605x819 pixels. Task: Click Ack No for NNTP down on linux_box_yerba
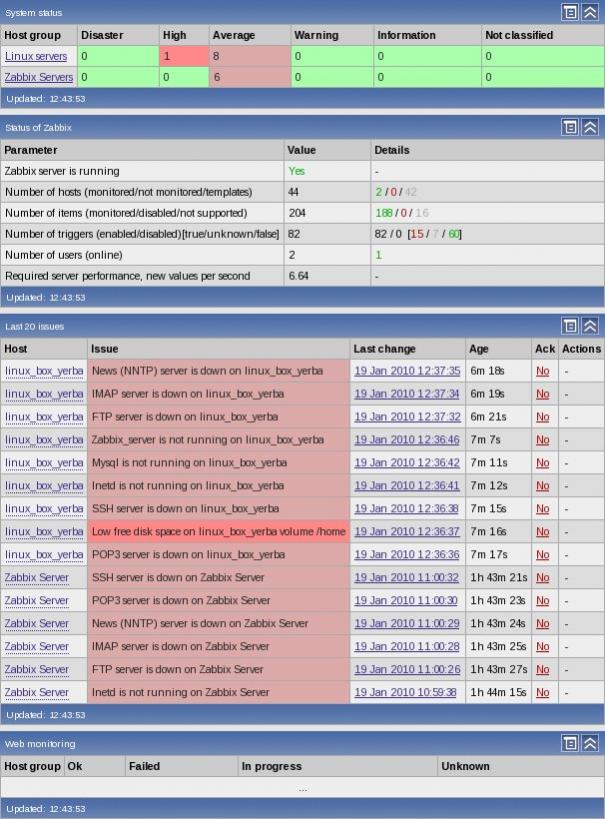tap(543, 371)
